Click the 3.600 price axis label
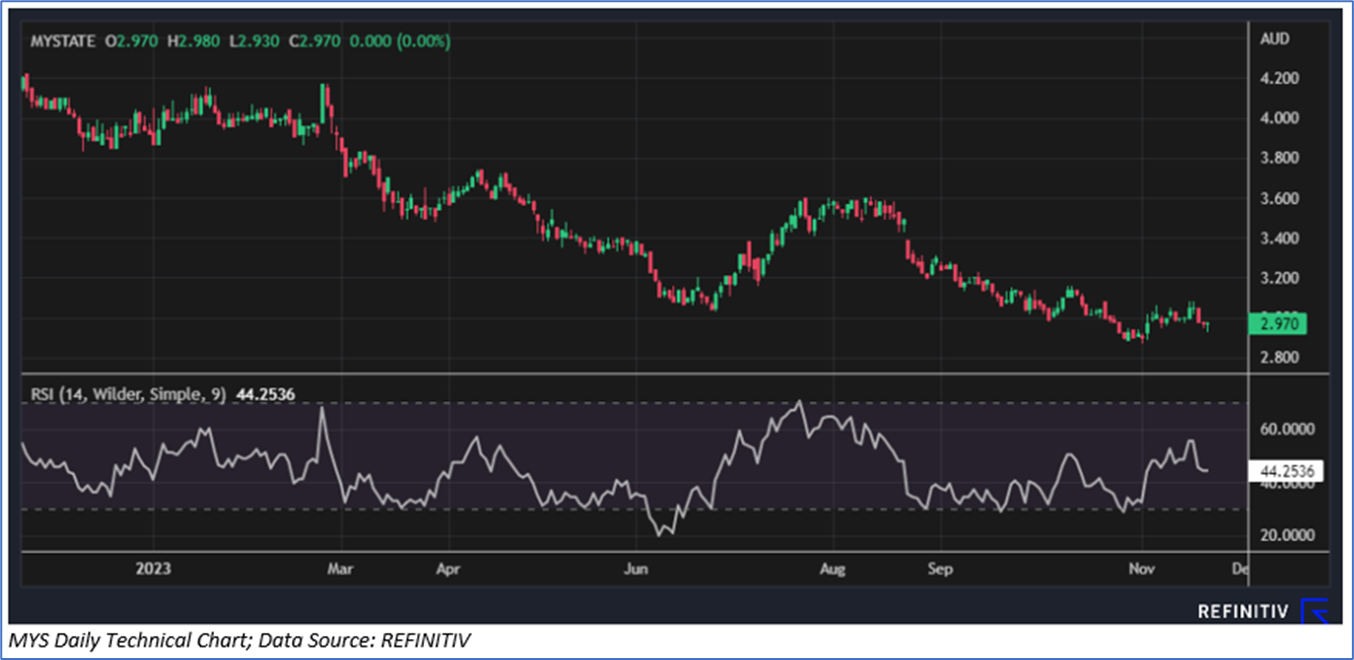Viewport: 1354px width, 660px height. click(x=1281, y=198)
